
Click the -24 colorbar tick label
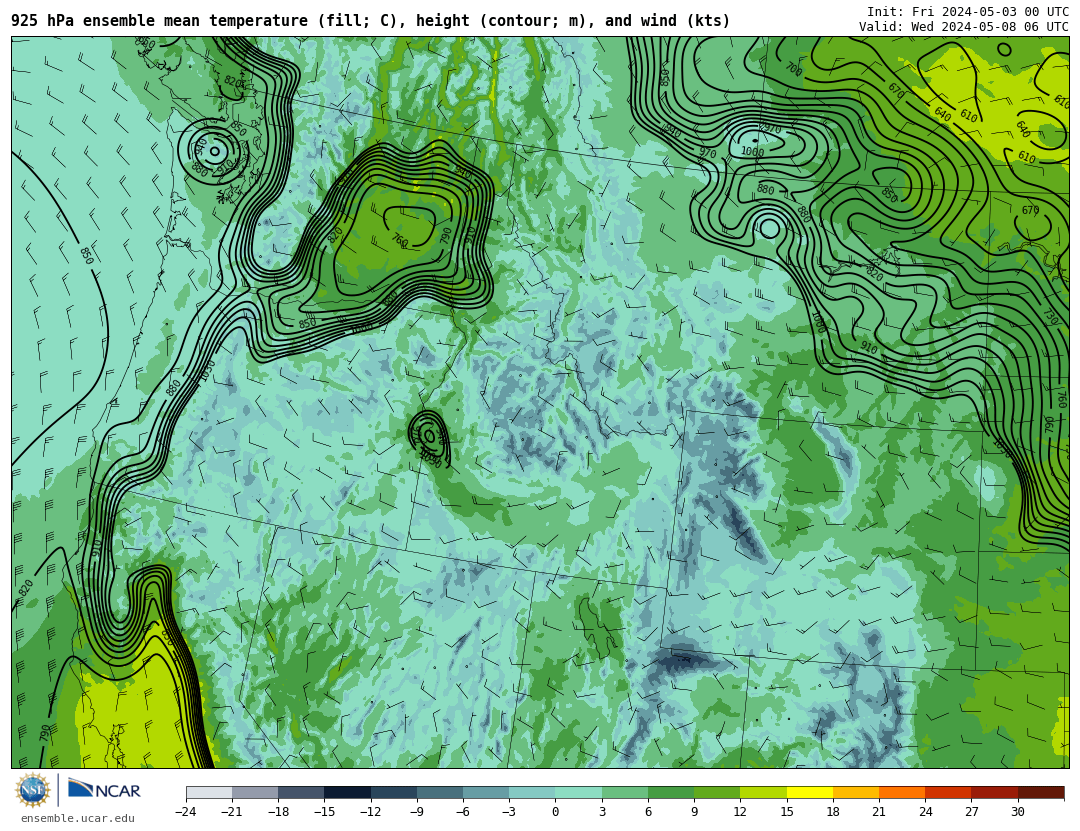pos(186,812)
